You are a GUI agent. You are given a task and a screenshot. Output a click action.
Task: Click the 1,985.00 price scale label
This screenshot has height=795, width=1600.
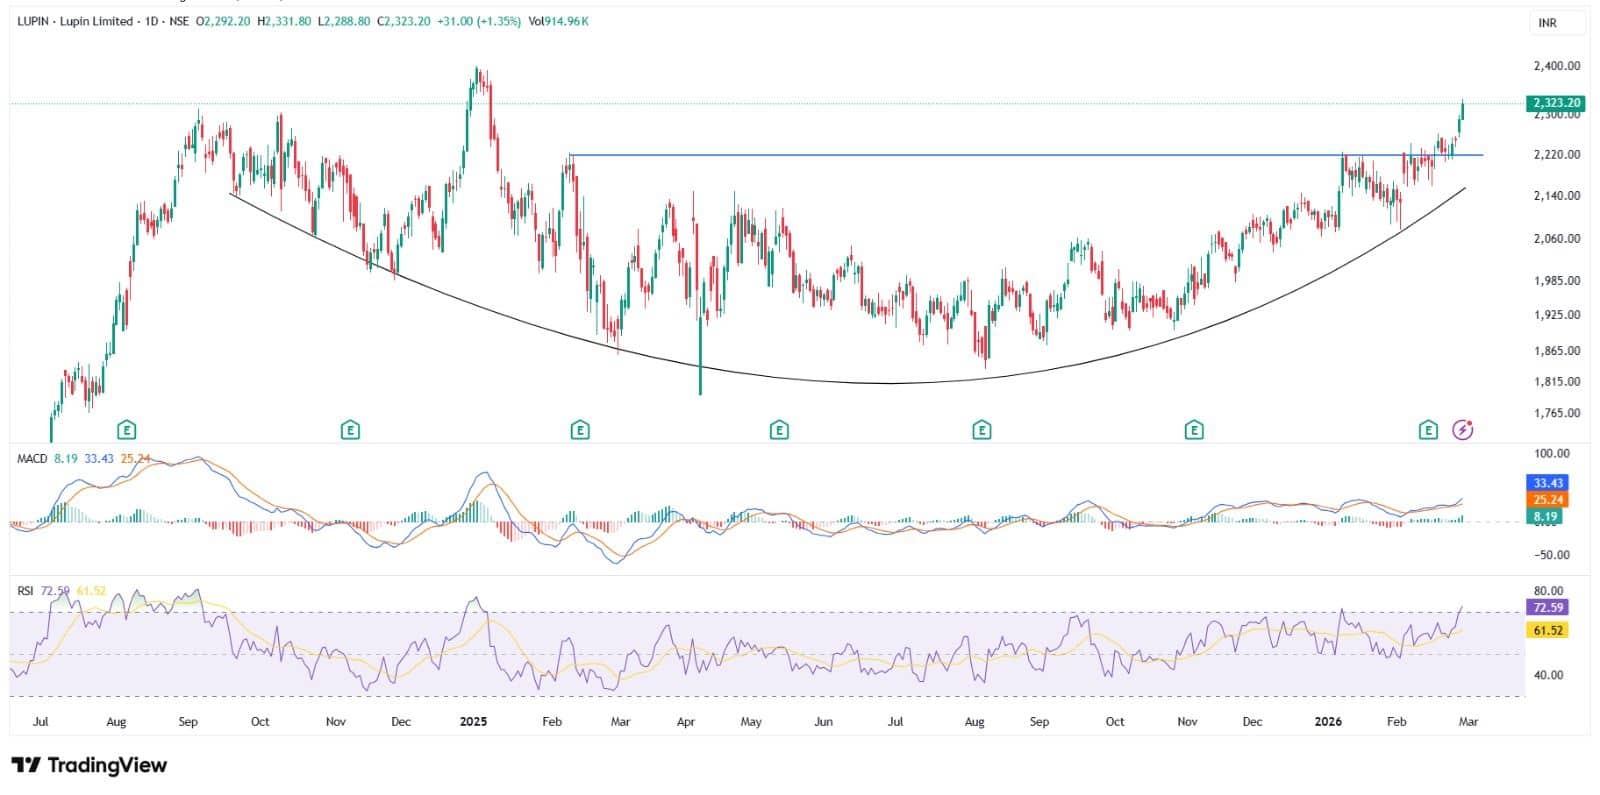1556,281
